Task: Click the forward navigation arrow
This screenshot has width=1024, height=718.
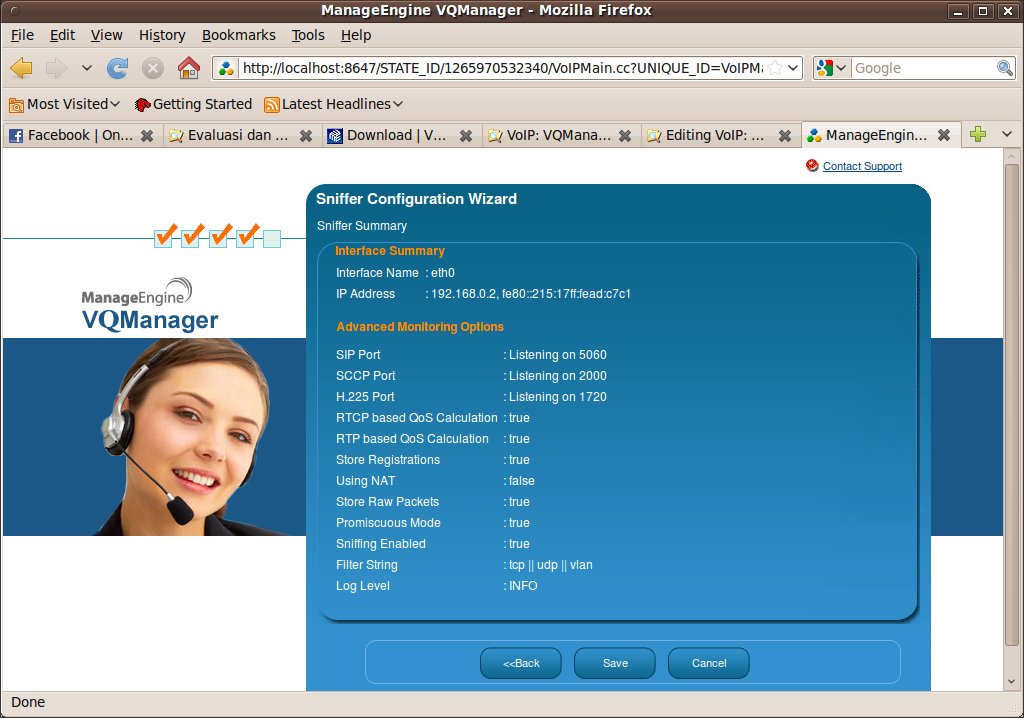Action: (56, 68)
